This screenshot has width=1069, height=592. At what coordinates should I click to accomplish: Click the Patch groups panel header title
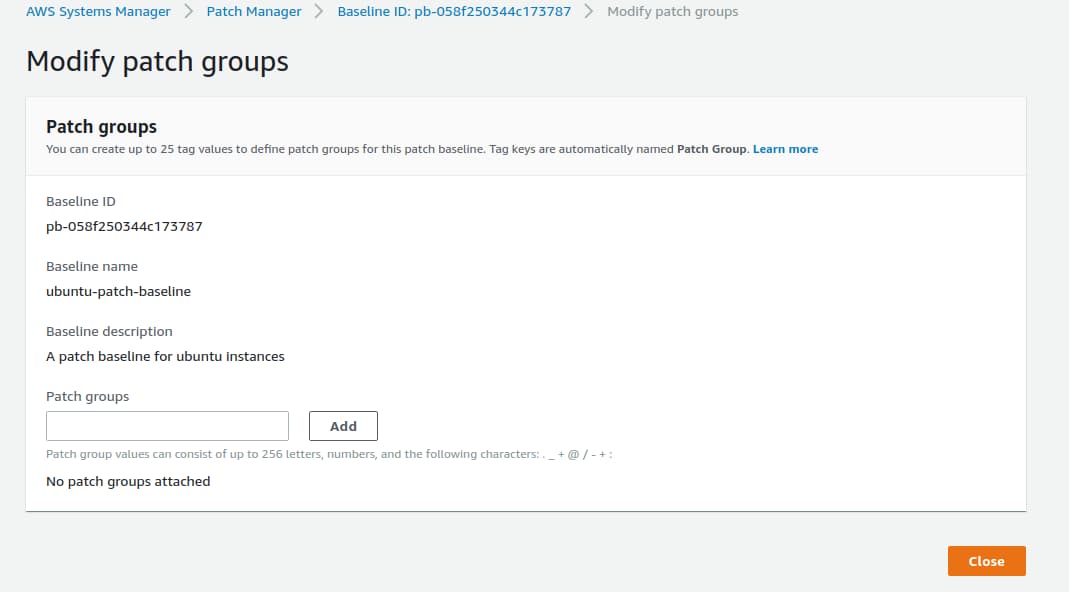(x=101, y=127)
